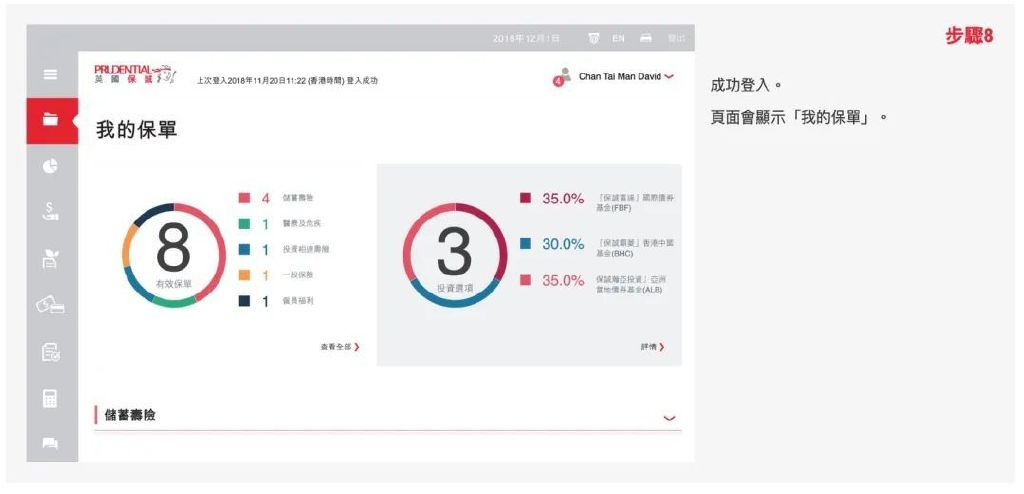Click the printer icon in top bar
The height and width of the screenshot is (494, 1024).
(x=646, y=39)
